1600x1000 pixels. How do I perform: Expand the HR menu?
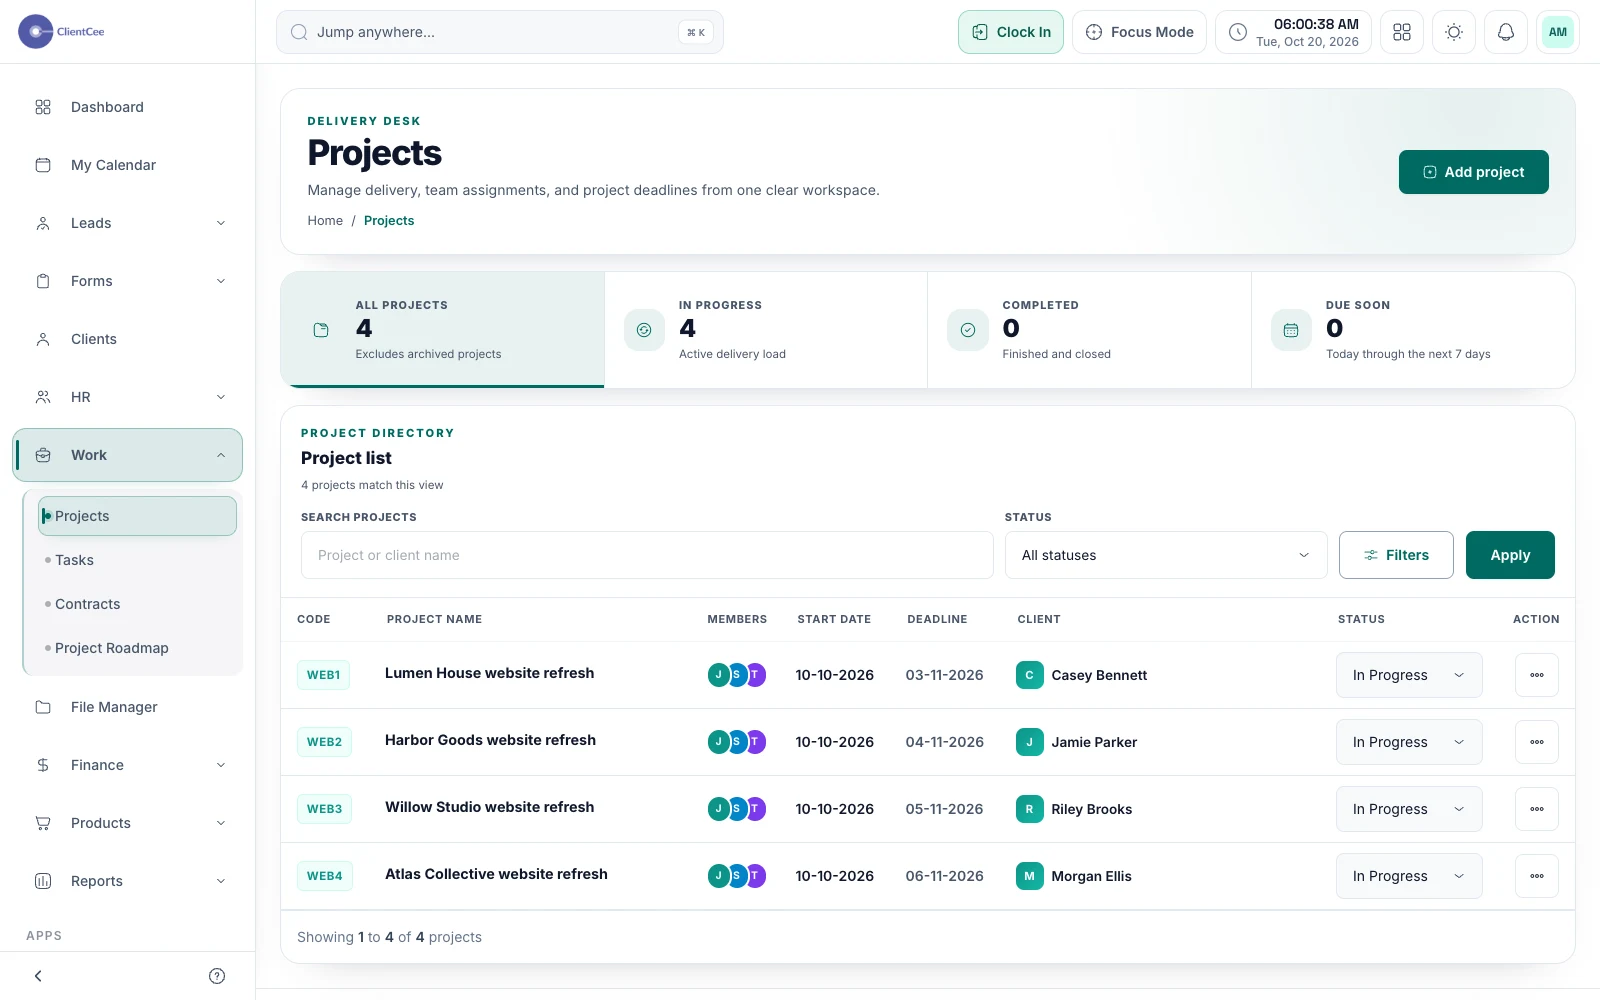128,397
